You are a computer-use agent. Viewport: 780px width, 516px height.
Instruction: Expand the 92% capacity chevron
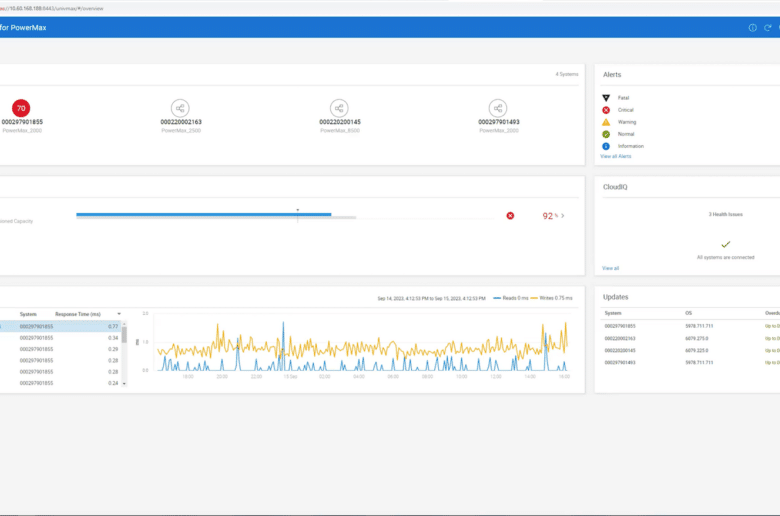coord(563,216)
